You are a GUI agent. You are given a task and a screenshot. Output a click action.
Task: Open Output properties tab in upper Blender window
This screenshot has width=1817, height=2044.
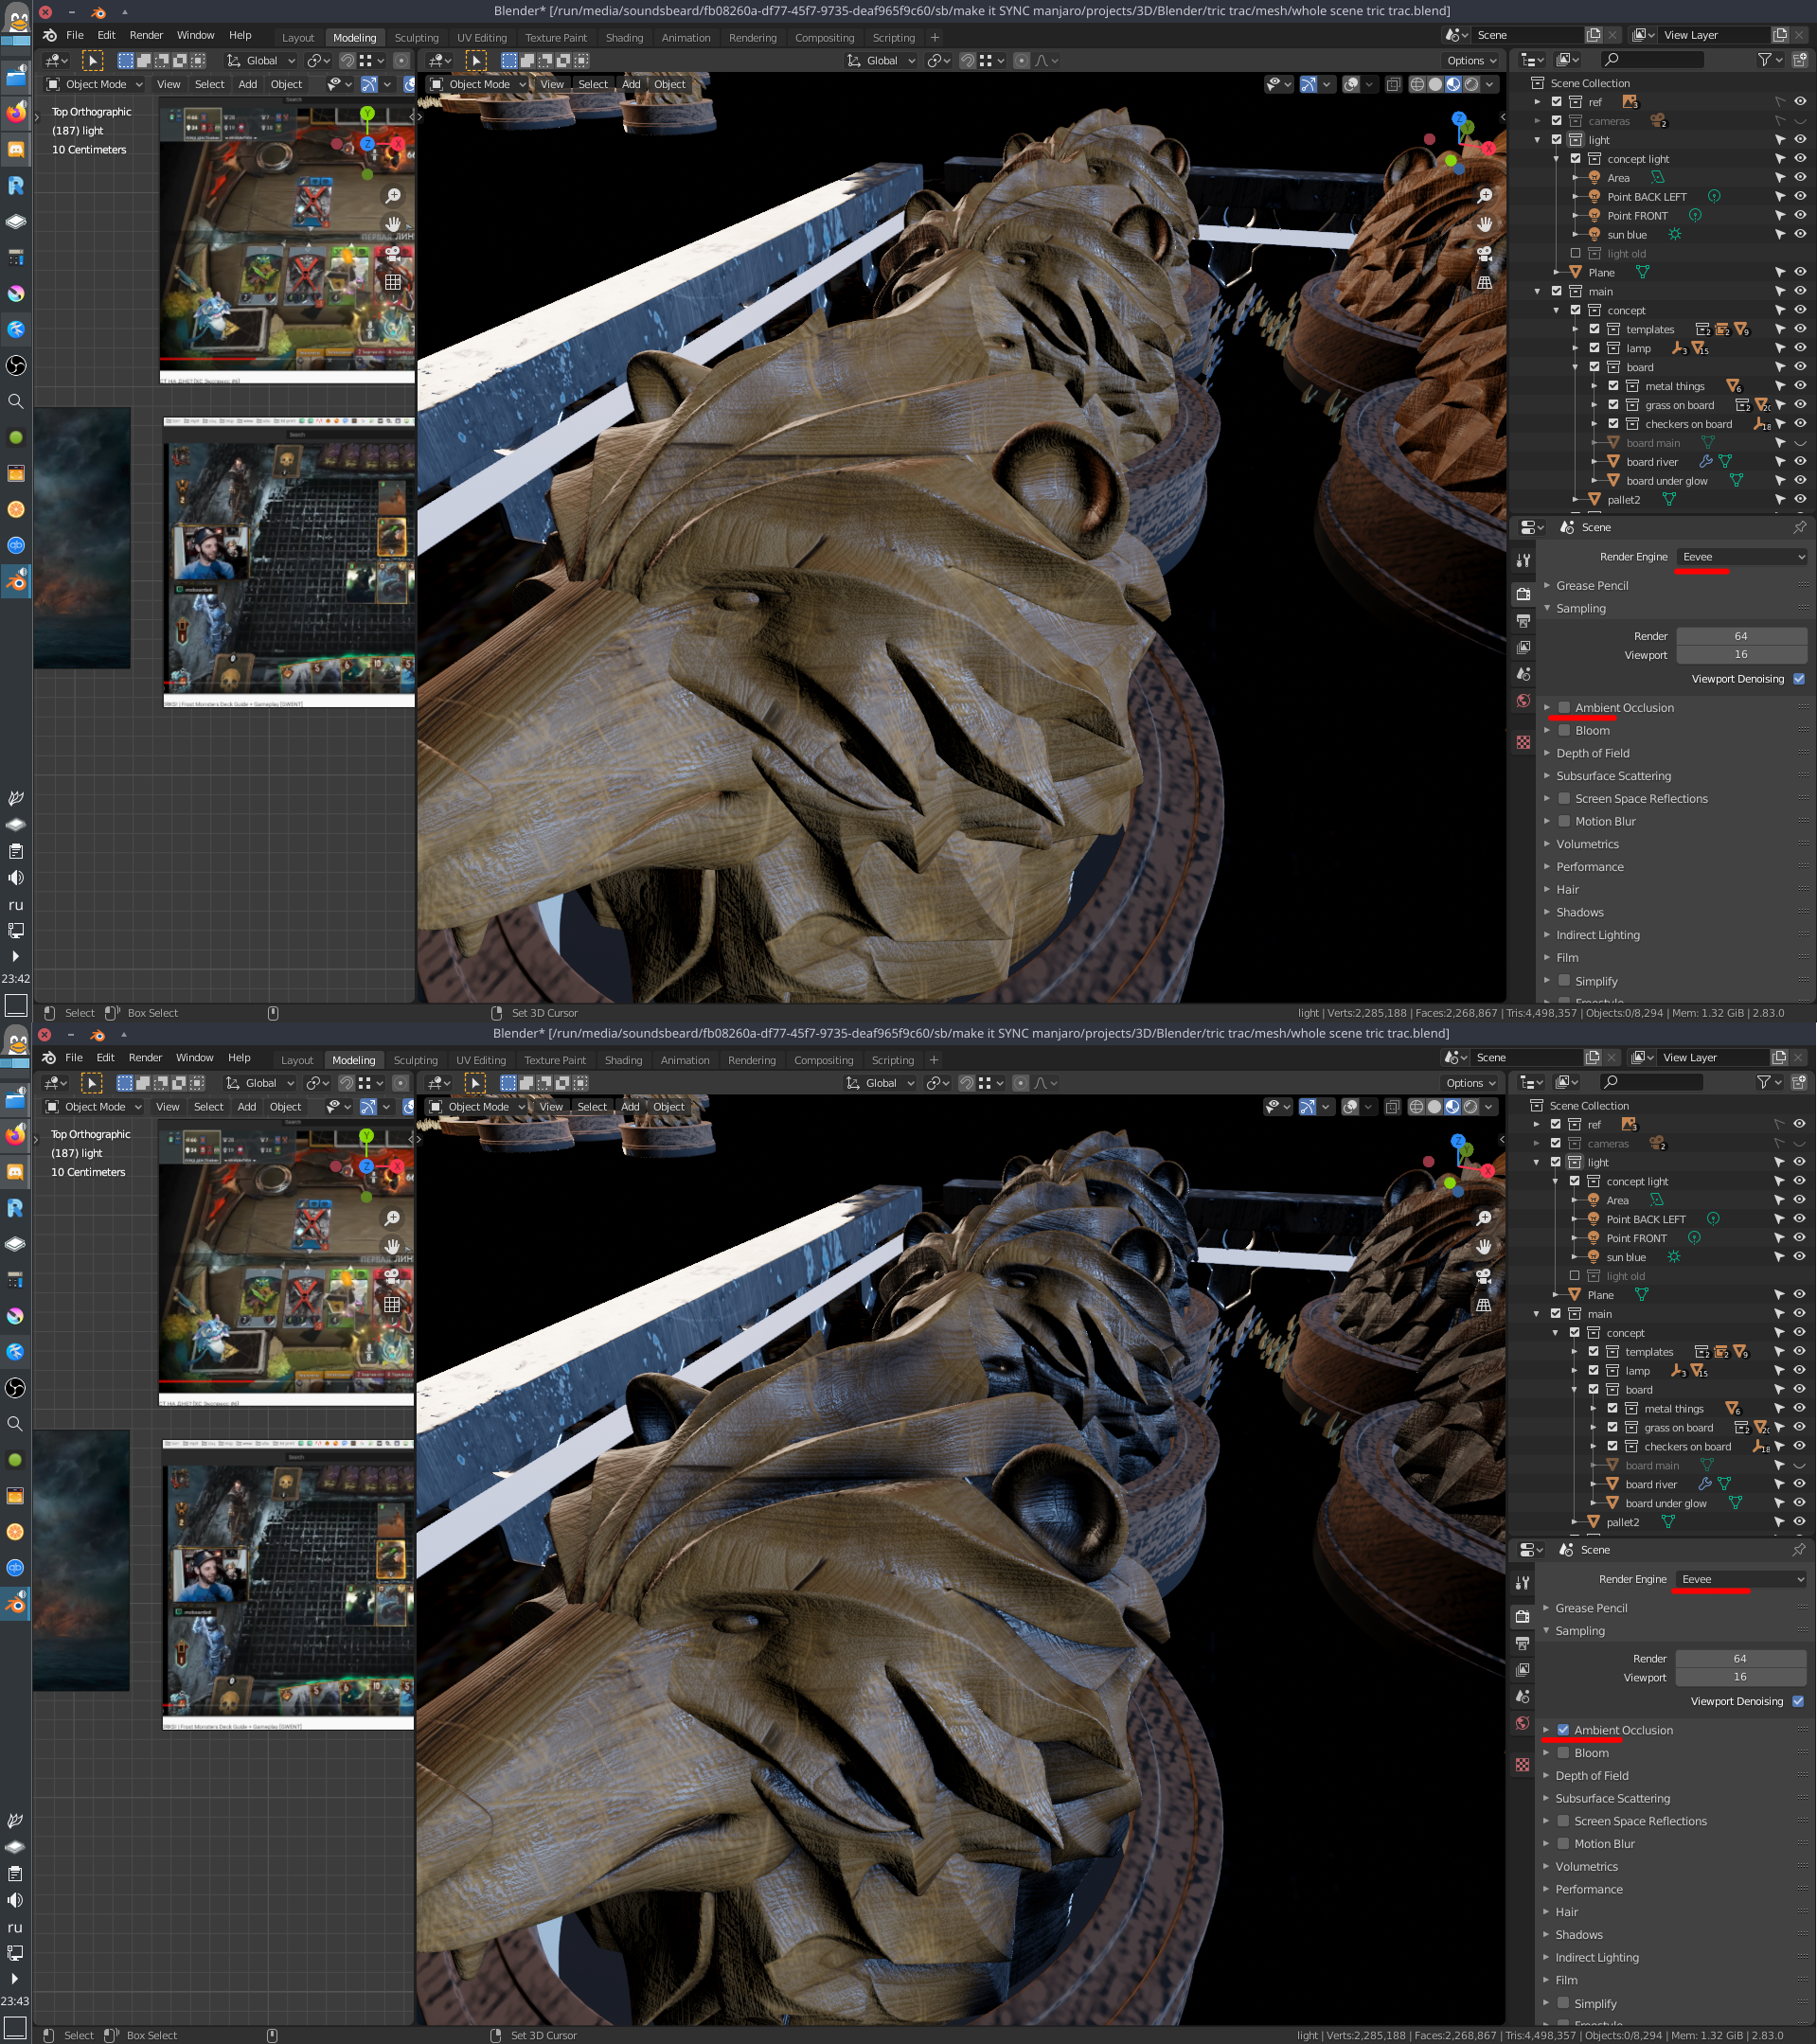click(x=1523, y=621)
